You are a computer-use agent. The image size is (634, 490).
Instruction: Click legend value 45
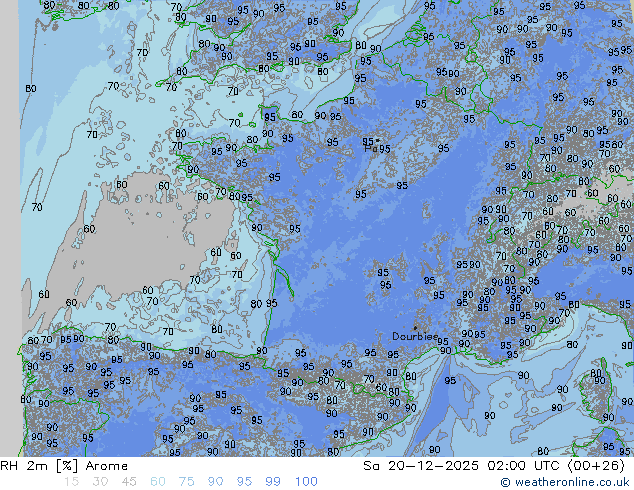[129, 482]
